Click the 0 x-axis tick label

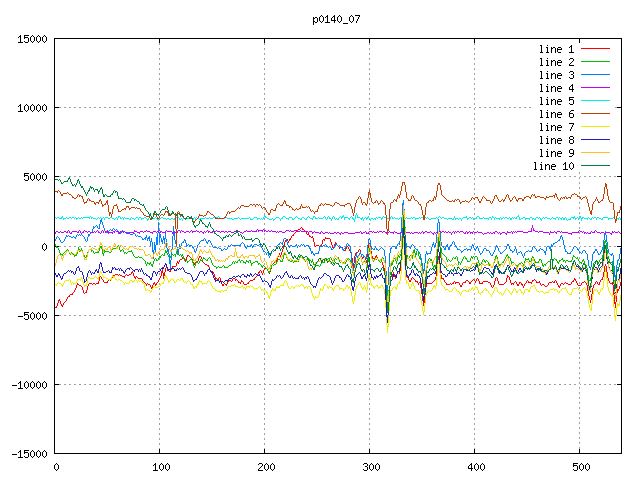coord(55,467)
